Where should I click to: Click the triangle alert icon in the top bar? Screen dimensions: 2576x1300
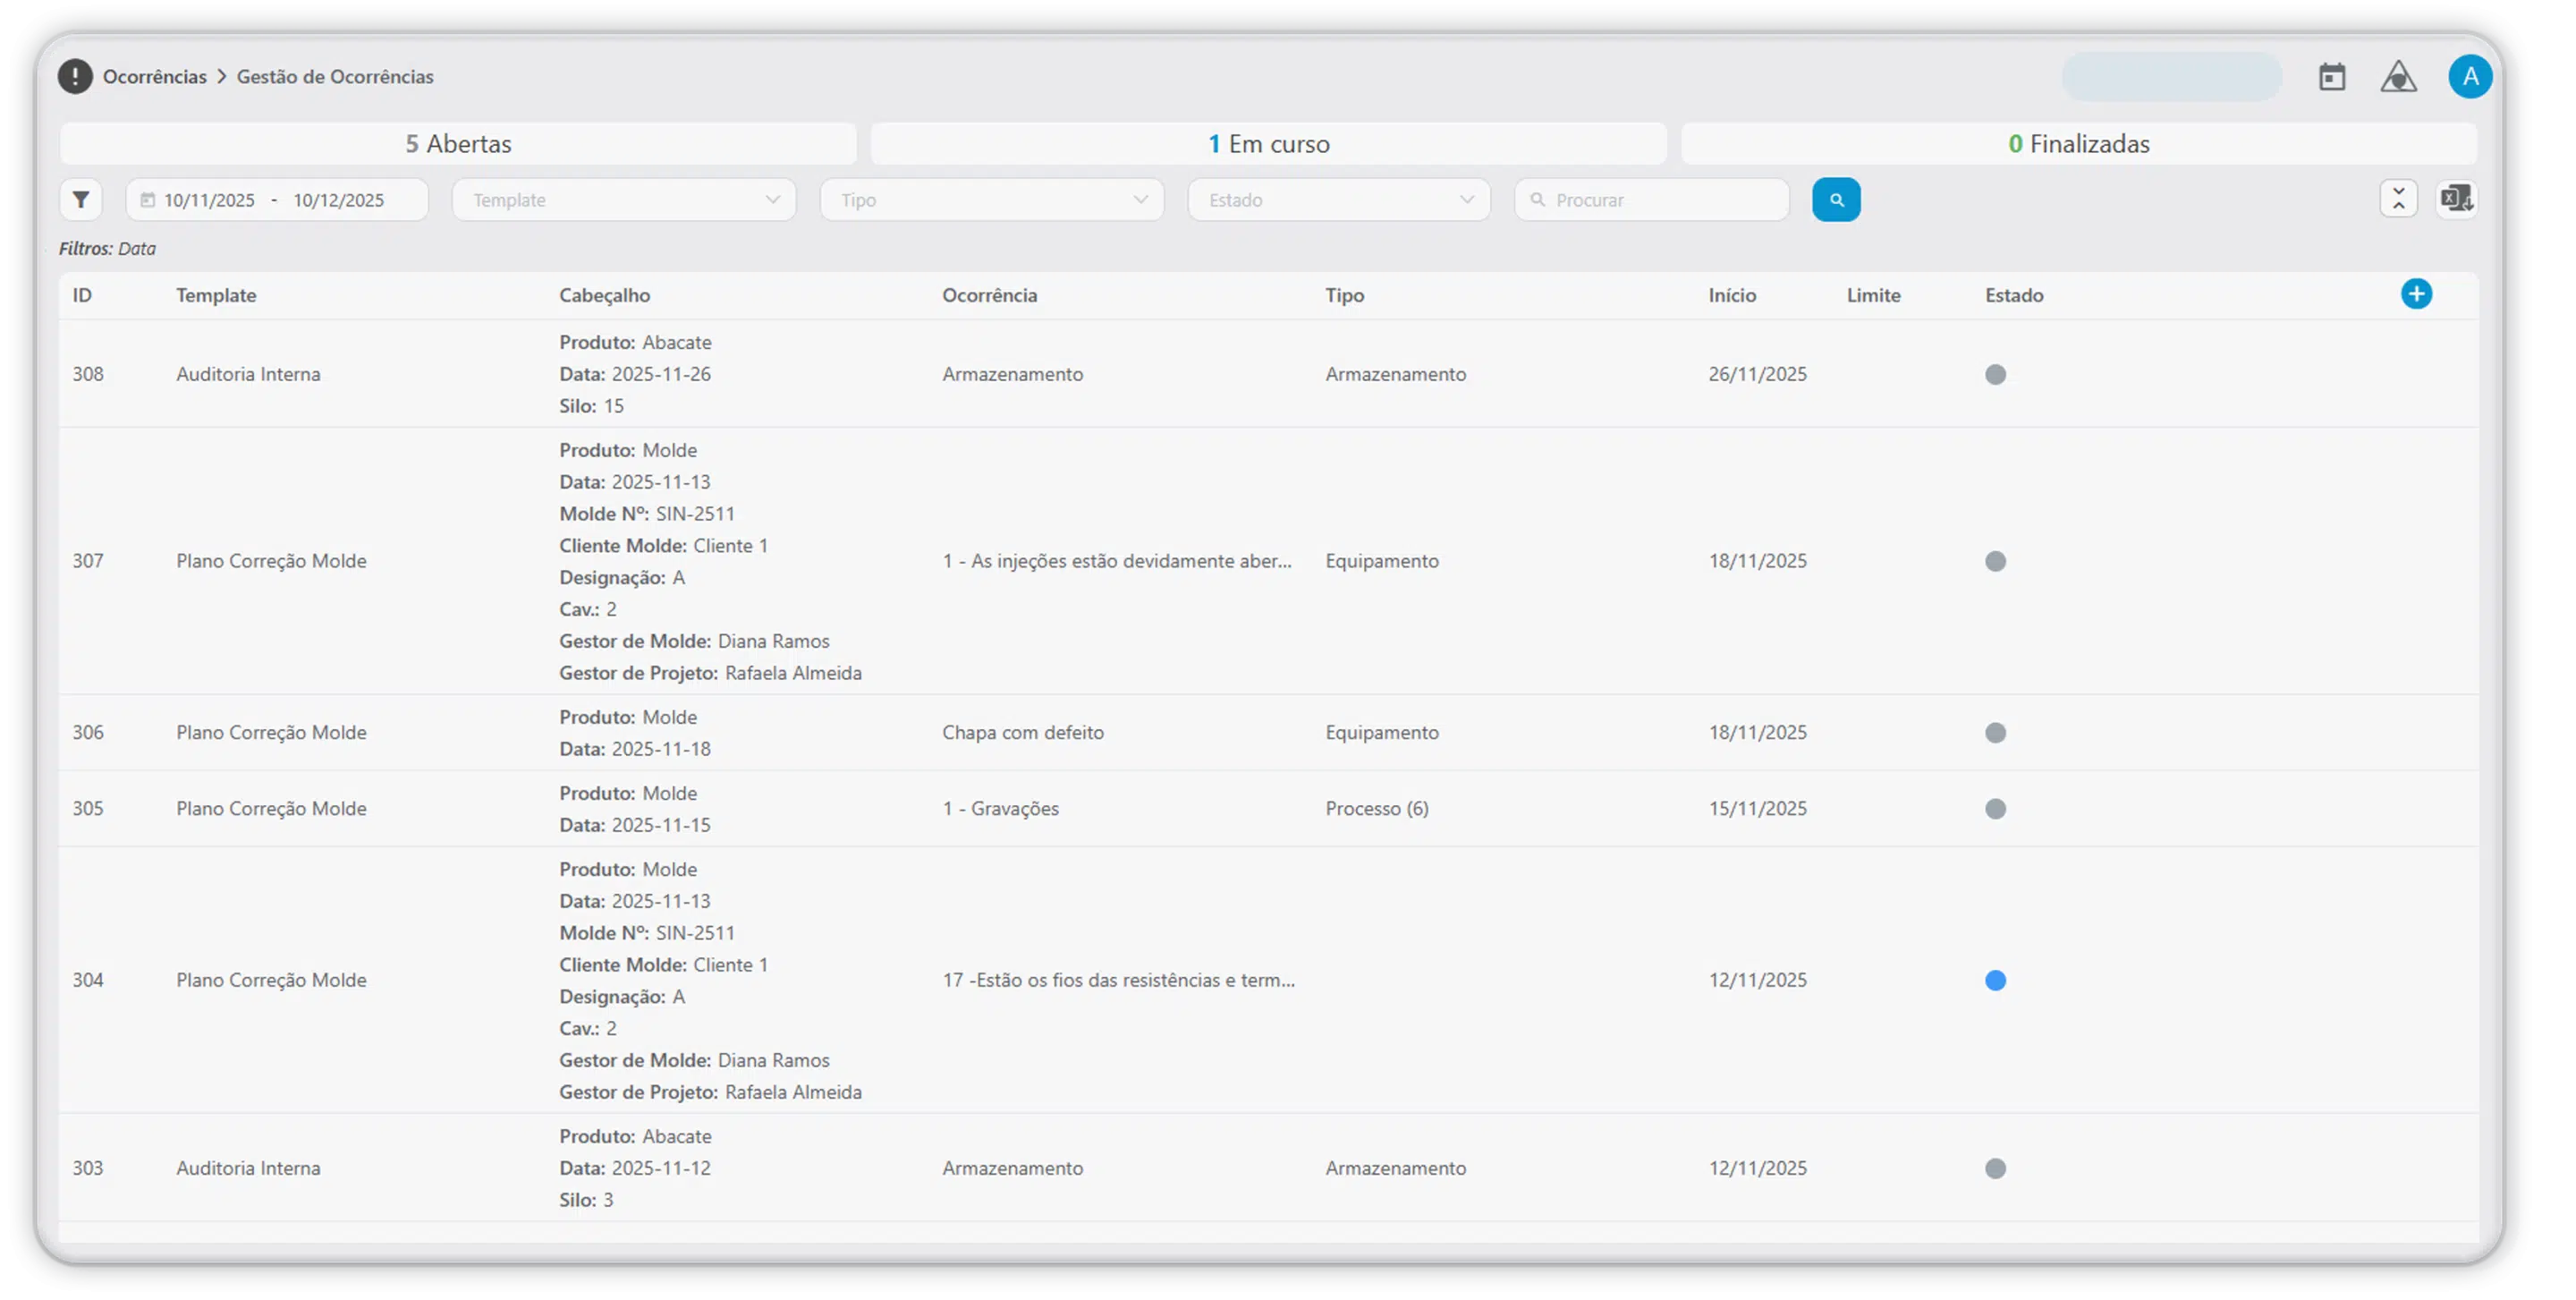(x=2398, y=77)
